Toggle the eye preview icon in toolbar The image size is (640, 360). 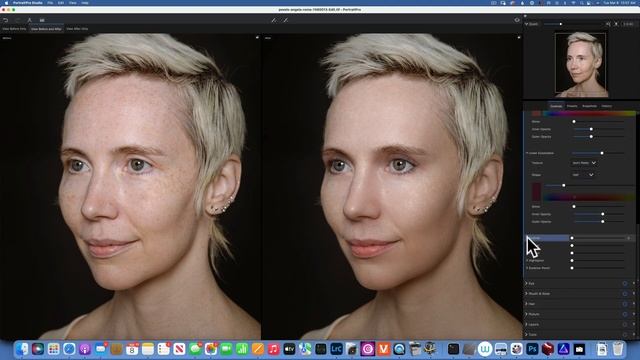pos(517,20)
